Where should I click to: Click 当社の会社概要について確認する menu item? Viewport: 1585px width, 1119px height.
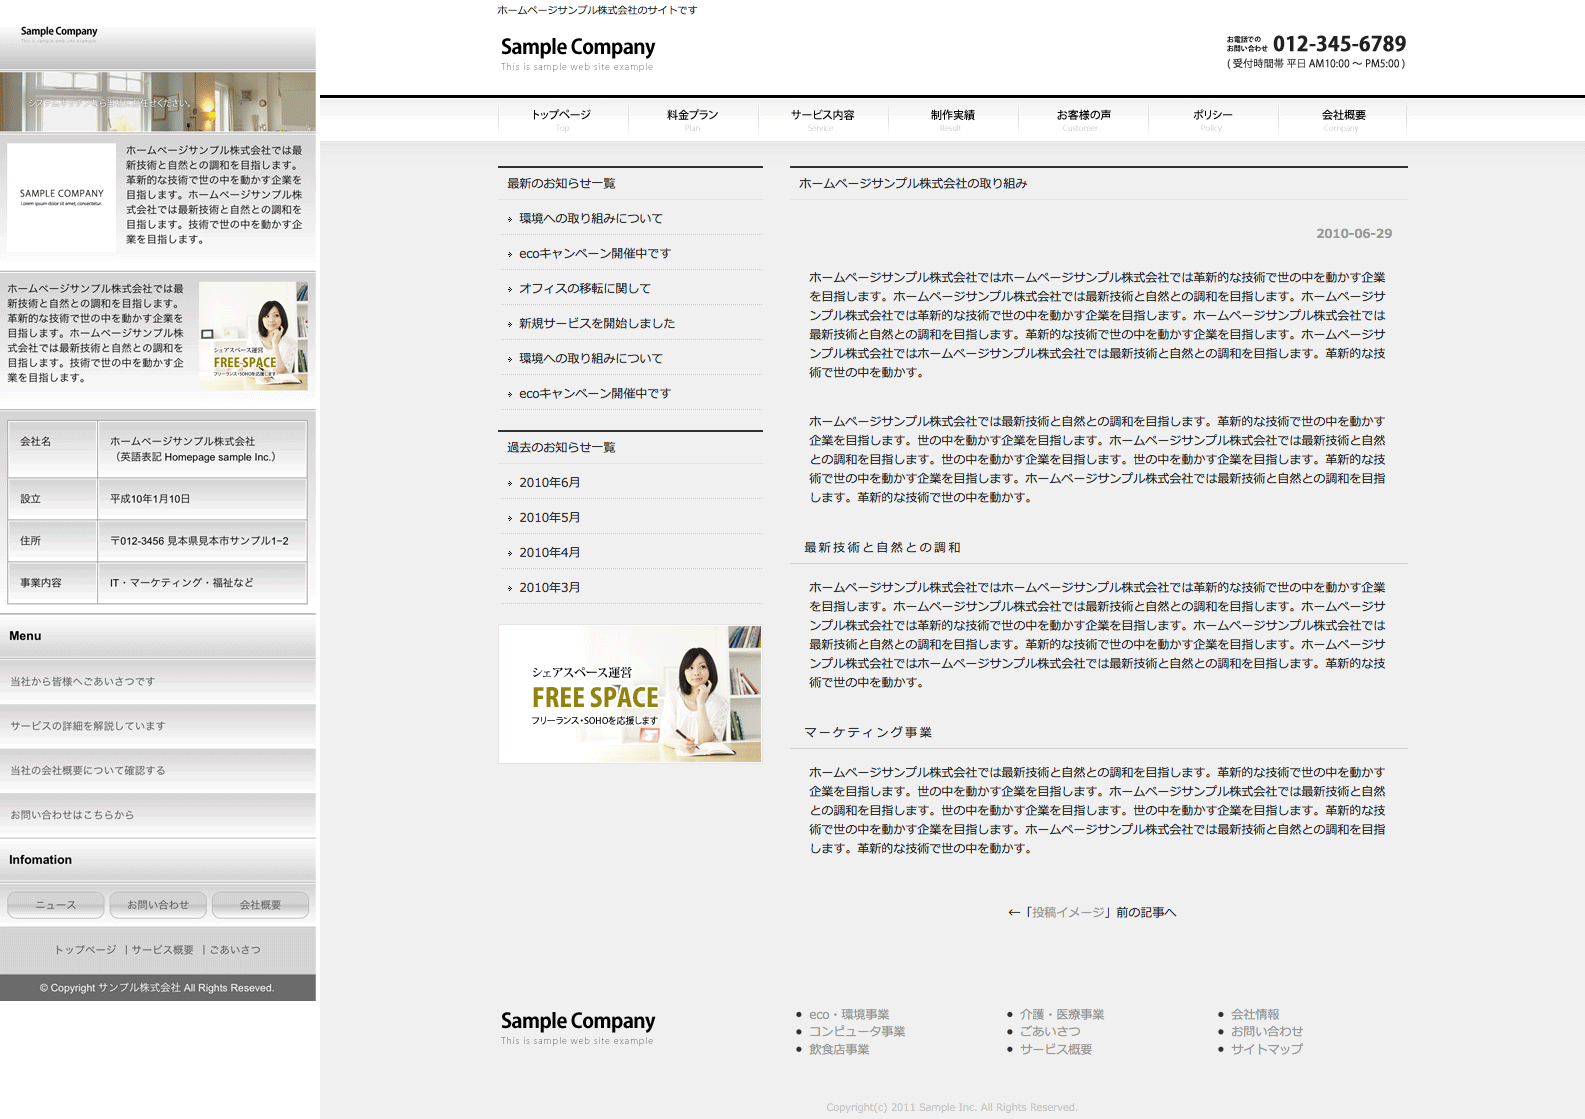(88, 771)
